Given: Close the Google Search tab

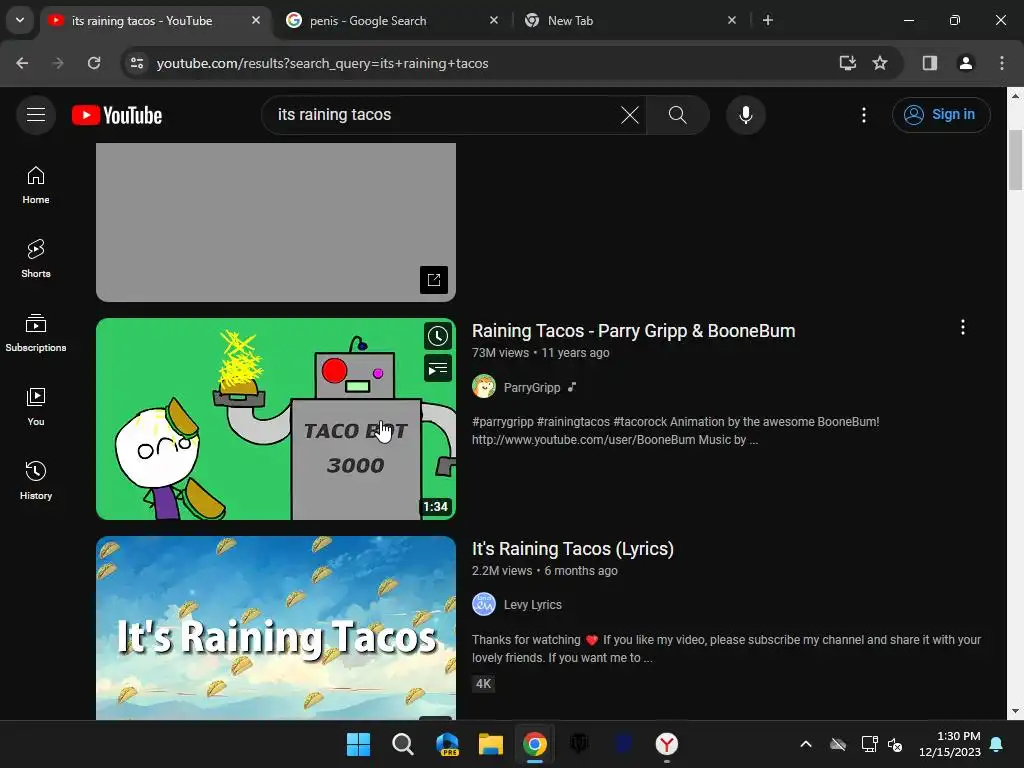Looking at the screenshot, I should (494, 21).
